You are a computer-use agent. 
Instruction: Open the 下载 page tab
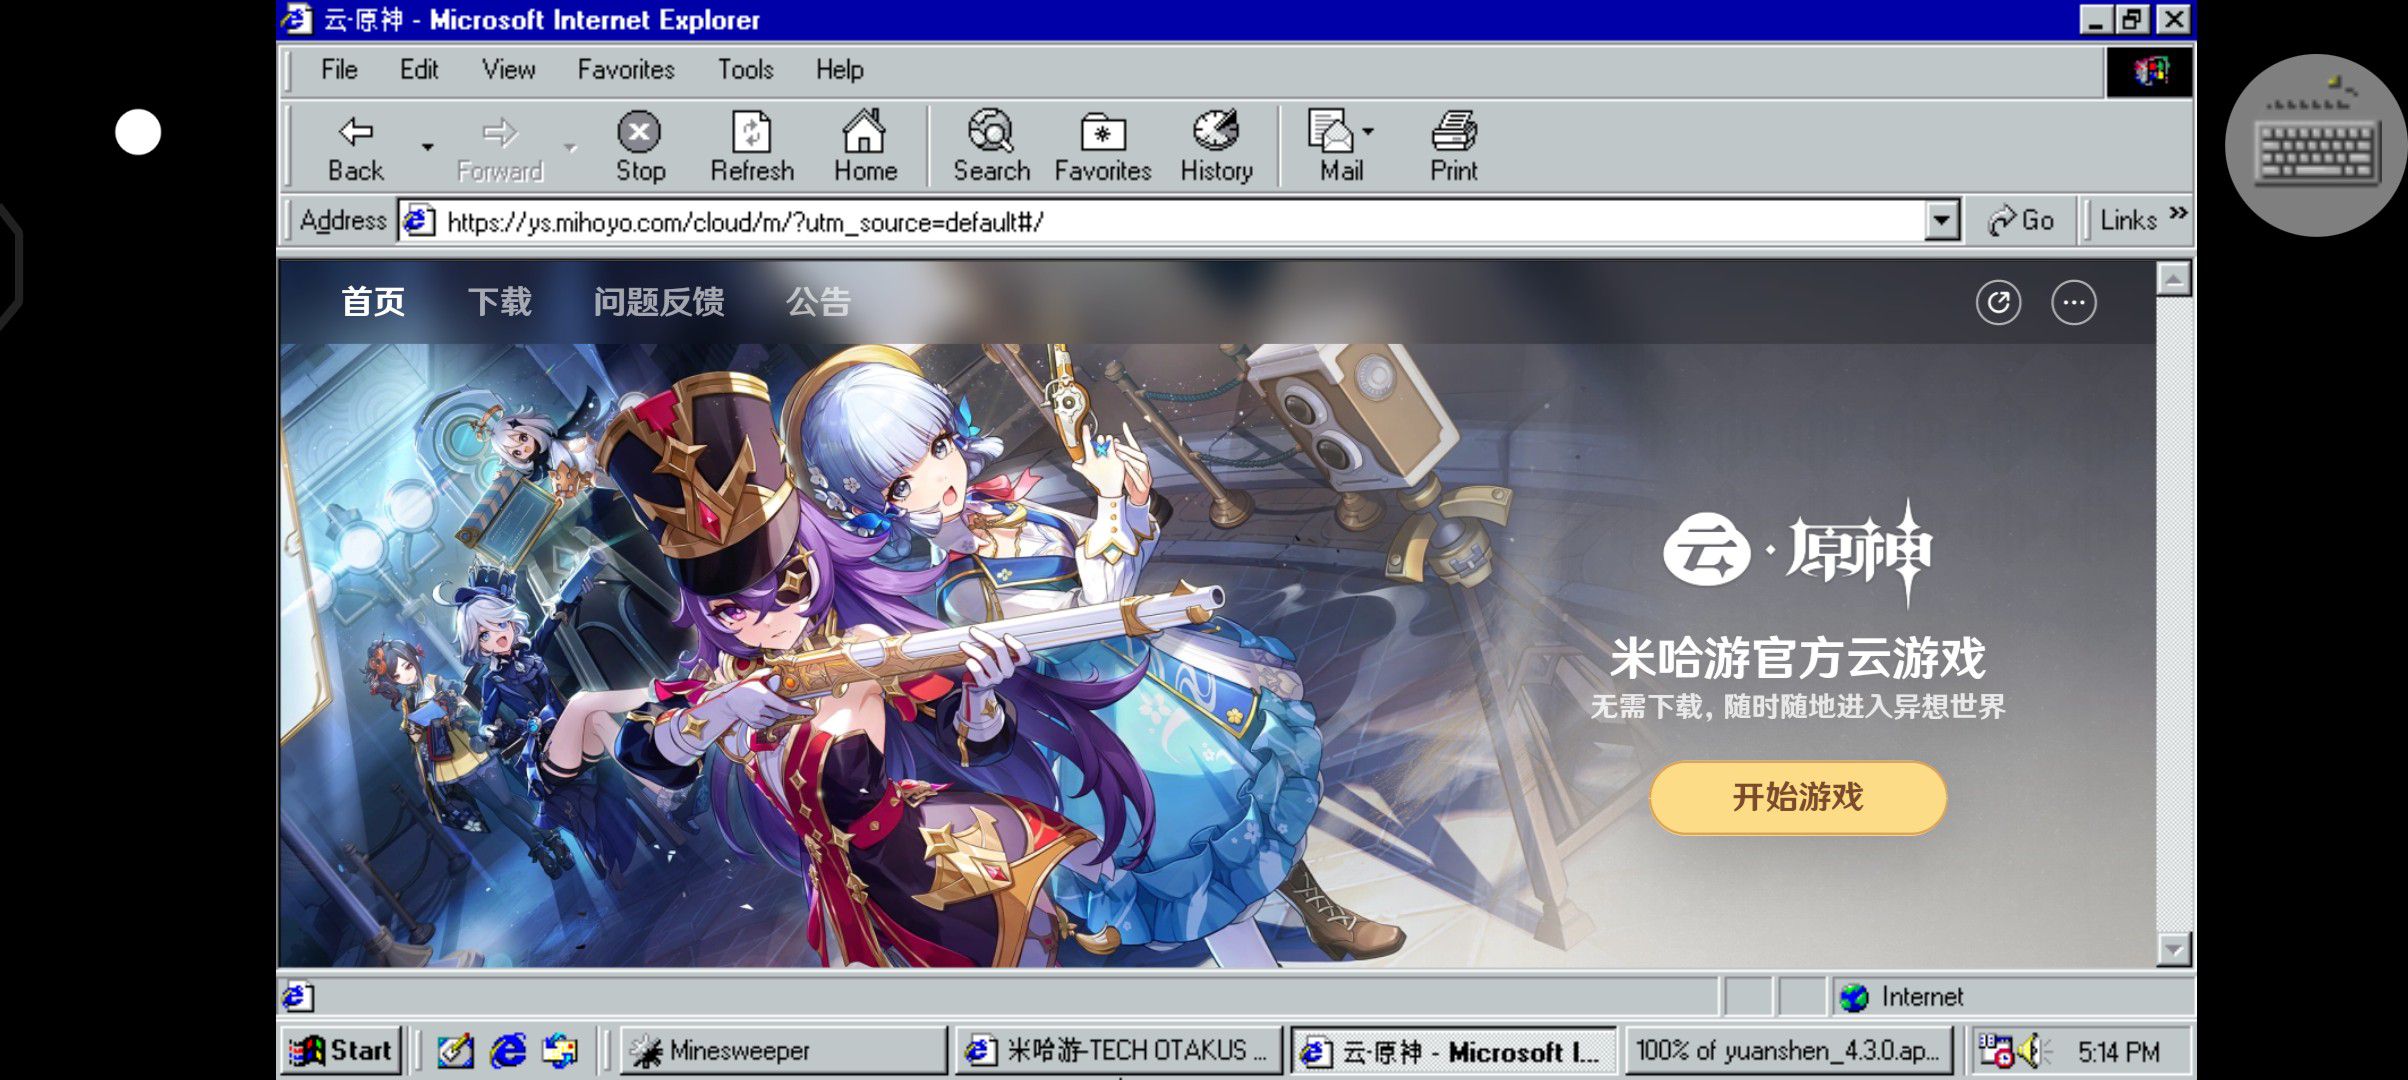pos(499,302)
